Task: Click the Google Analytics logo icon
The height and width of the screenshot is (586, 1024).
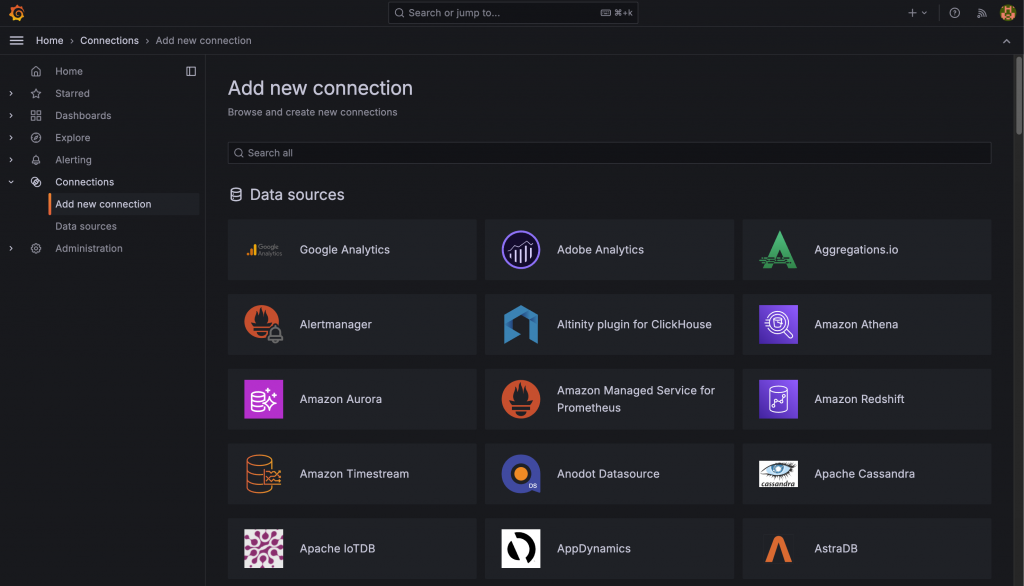Action: [x=264, y=250]
